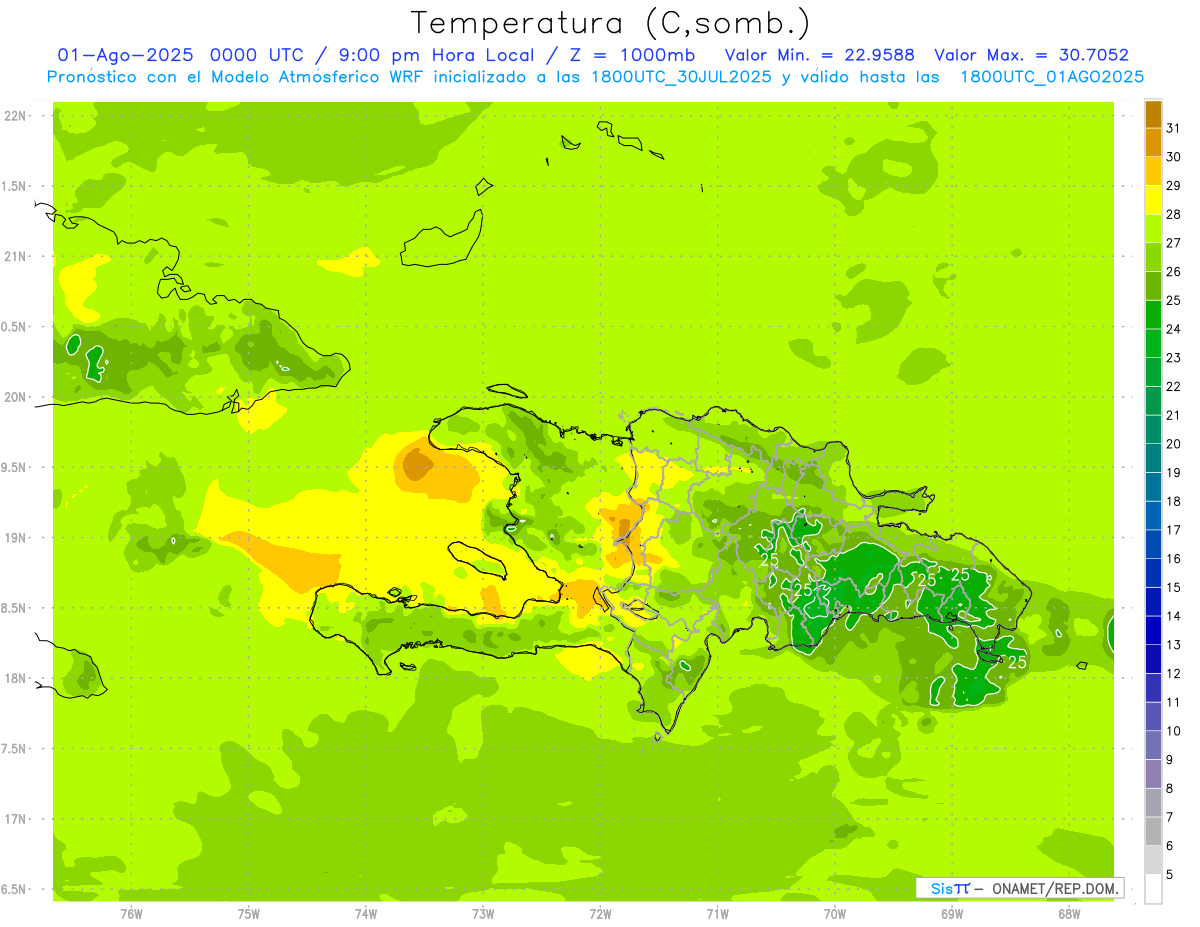The width and height of the screenshot is (1200, 927).
Task: Click the legend value "14"
Action: [1173, 616]
